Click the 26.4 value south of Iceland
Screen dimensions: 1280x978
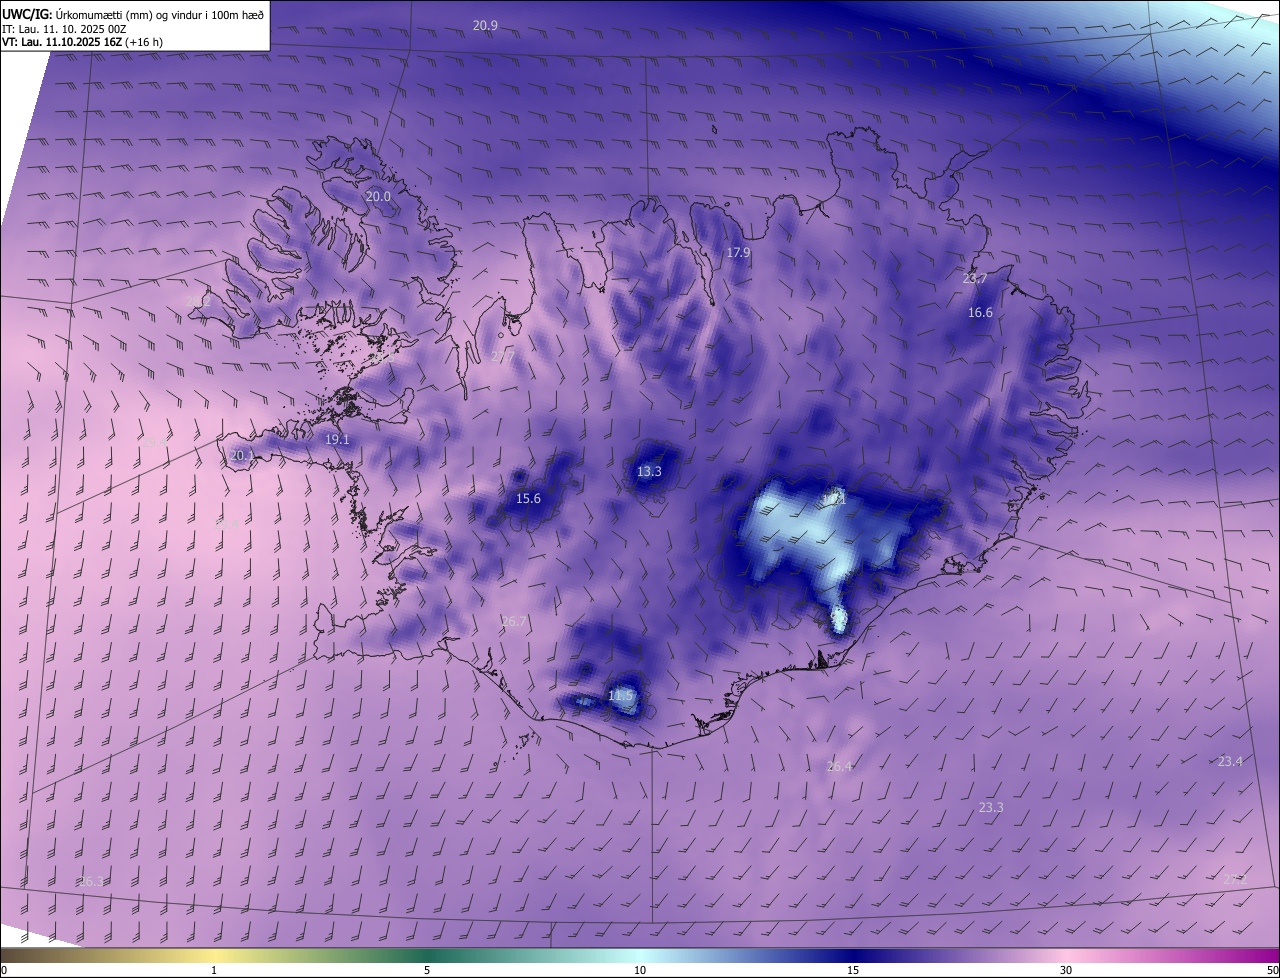(840, 767)
